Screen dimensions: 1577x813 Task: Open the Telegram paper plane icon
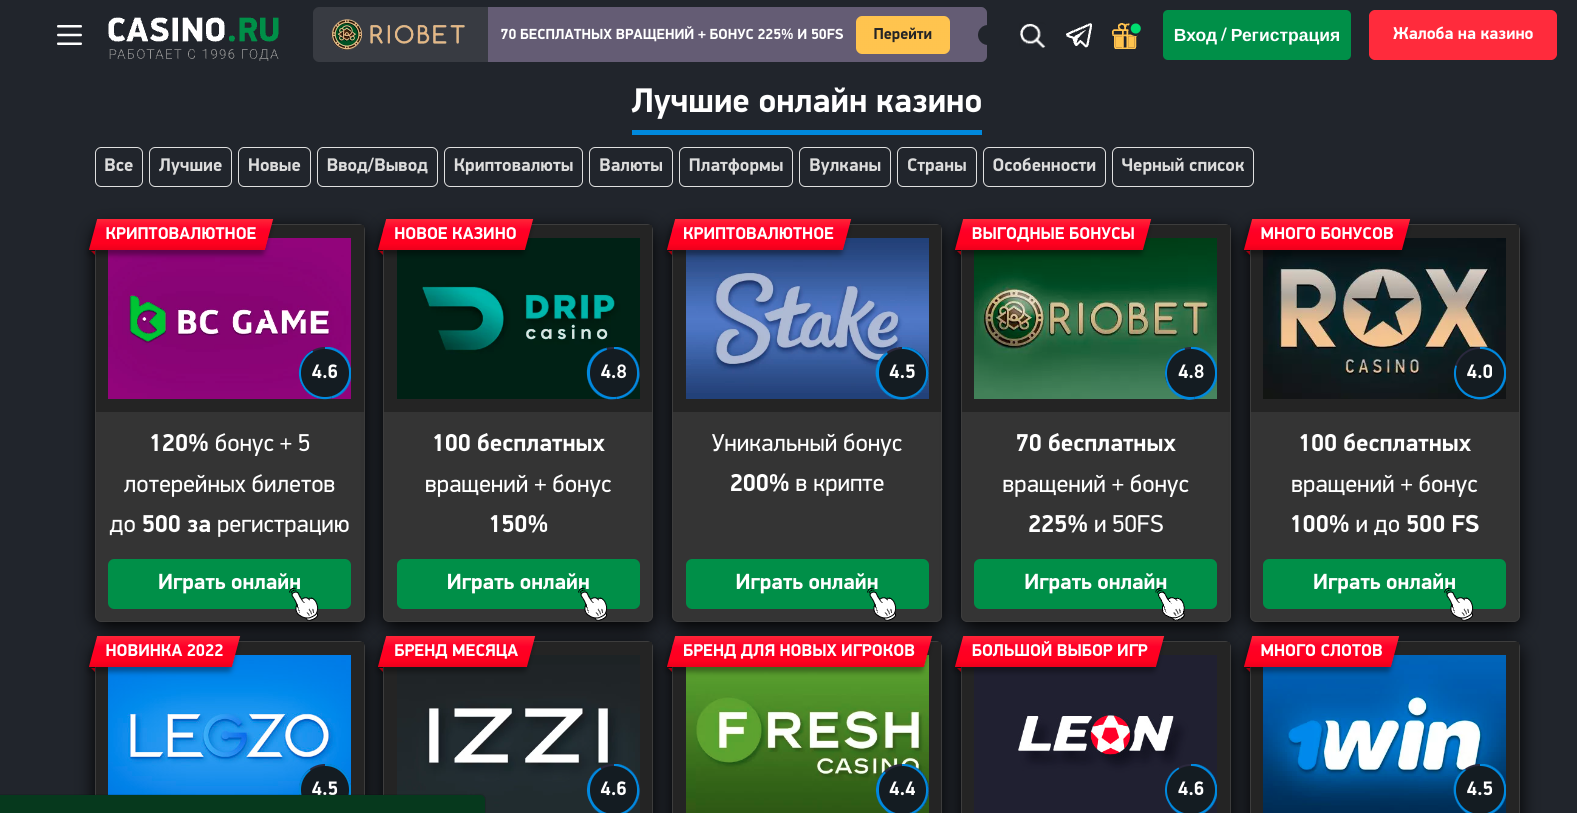[x=1079, y=36]
